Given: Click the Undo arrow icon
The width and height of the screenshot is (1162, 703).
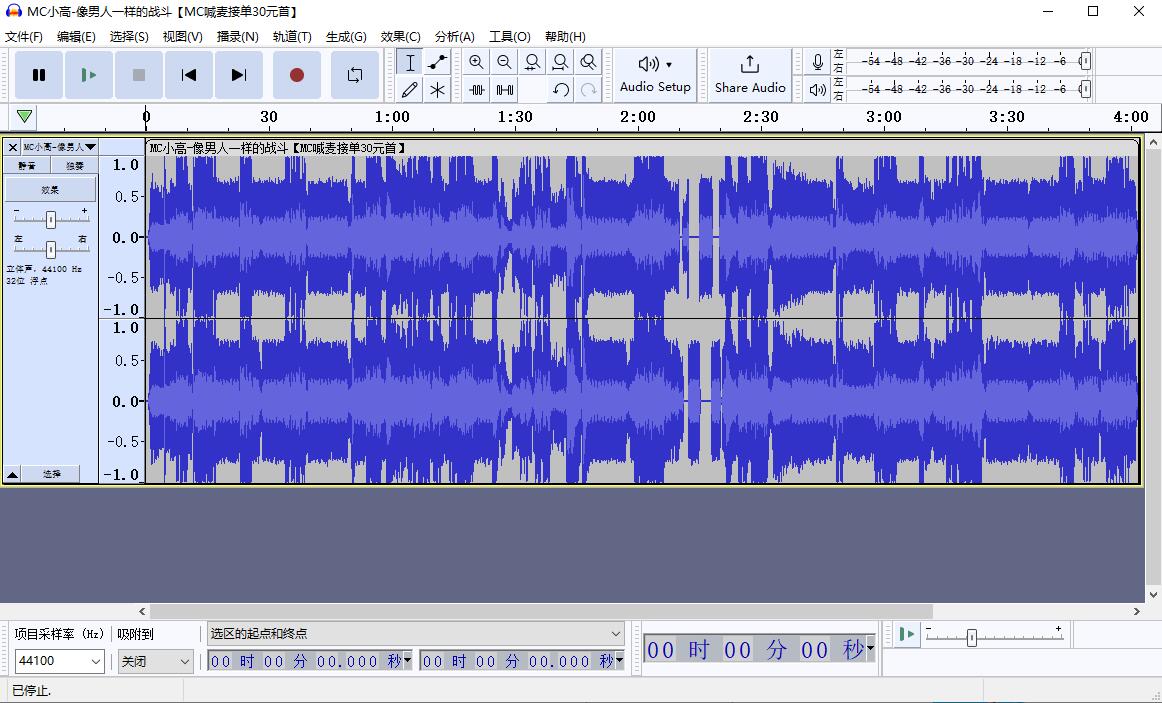Looking at the screenshot, I should (x=561, y=90).
